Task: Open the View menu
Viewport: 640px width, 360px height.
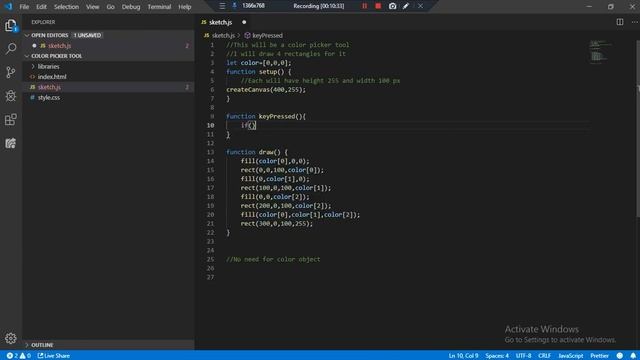Action: click(x=93, y=7)
